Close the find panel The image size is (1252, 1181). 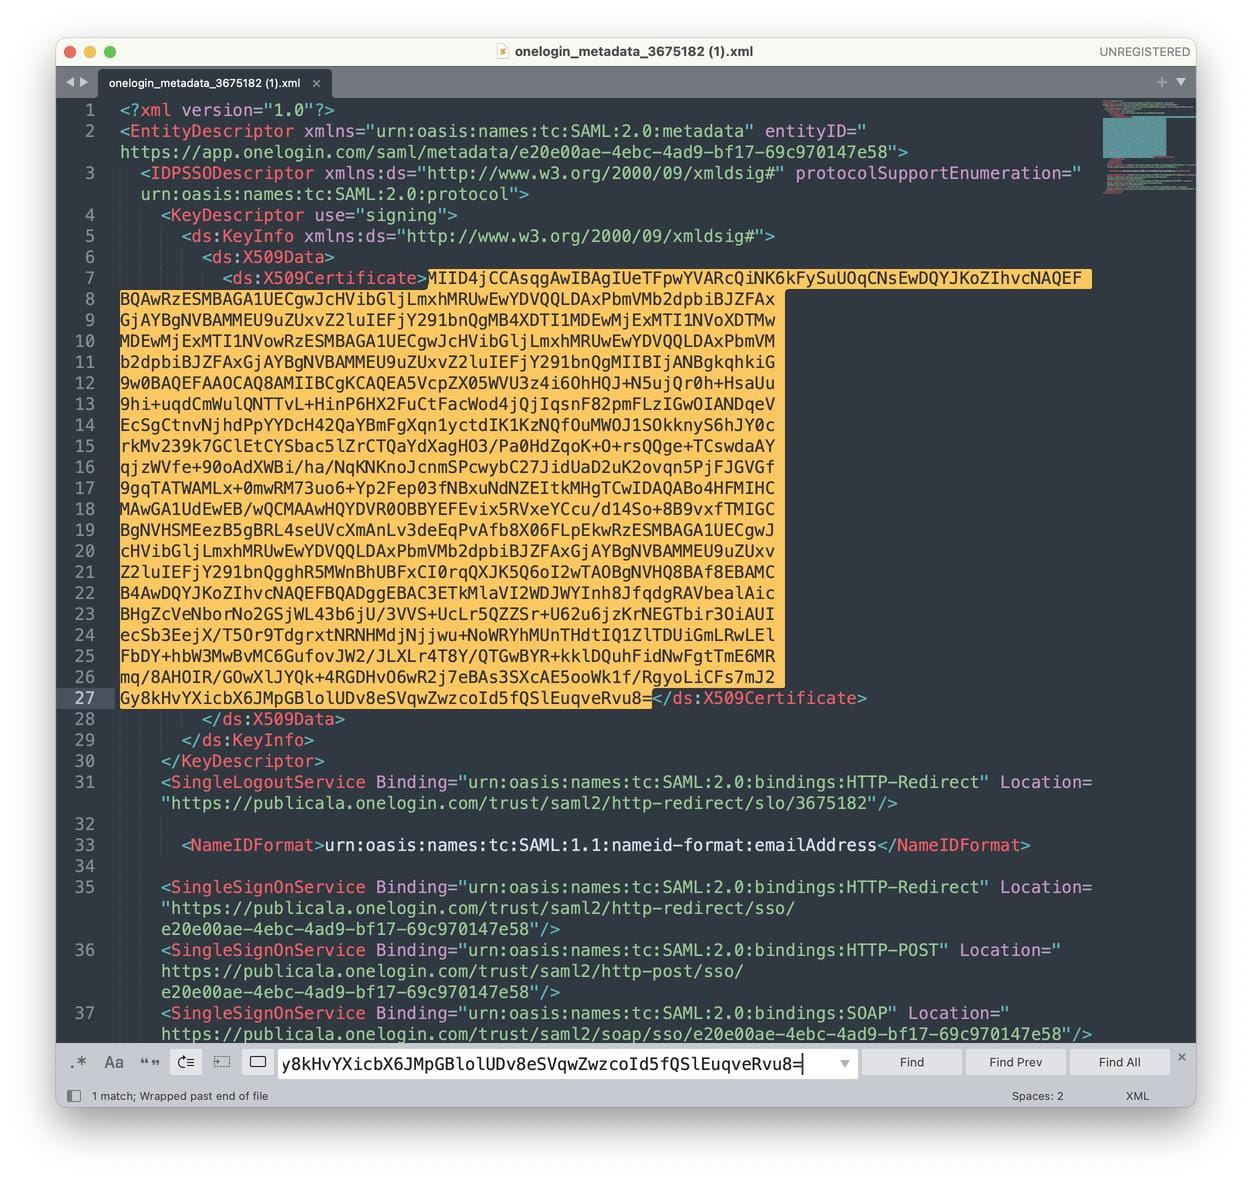[x=1181, y=1057]
